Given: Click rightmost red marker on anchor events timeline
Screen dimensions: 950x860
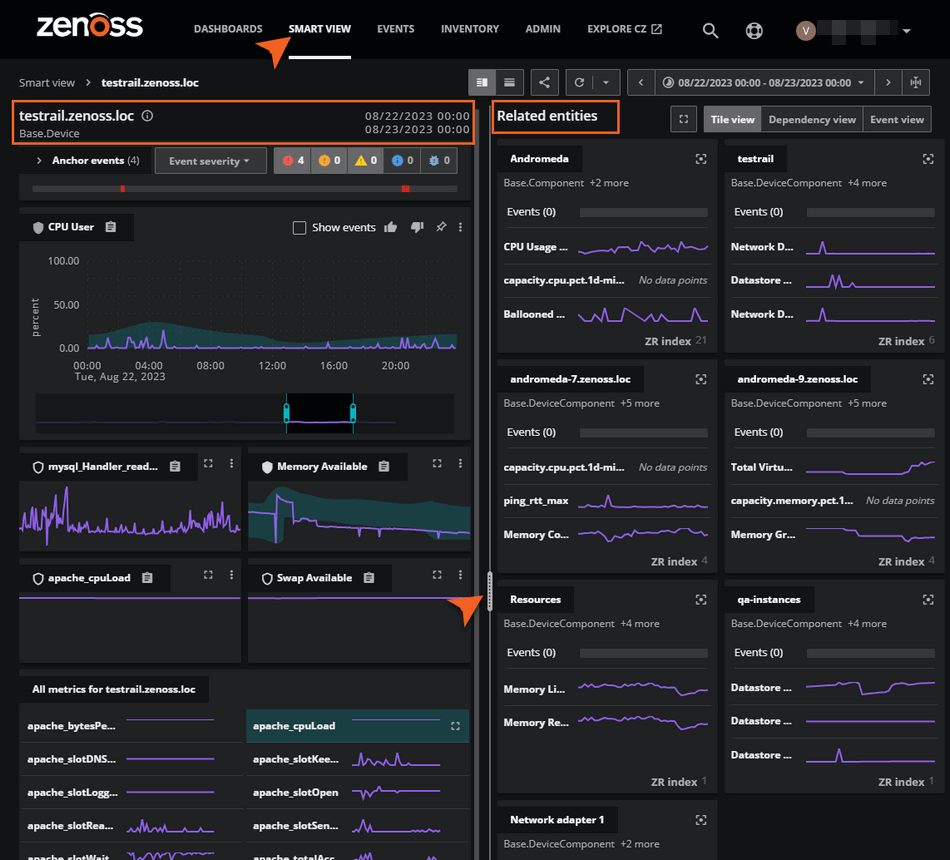Looking at the screenshot, I should coord(405,189).
